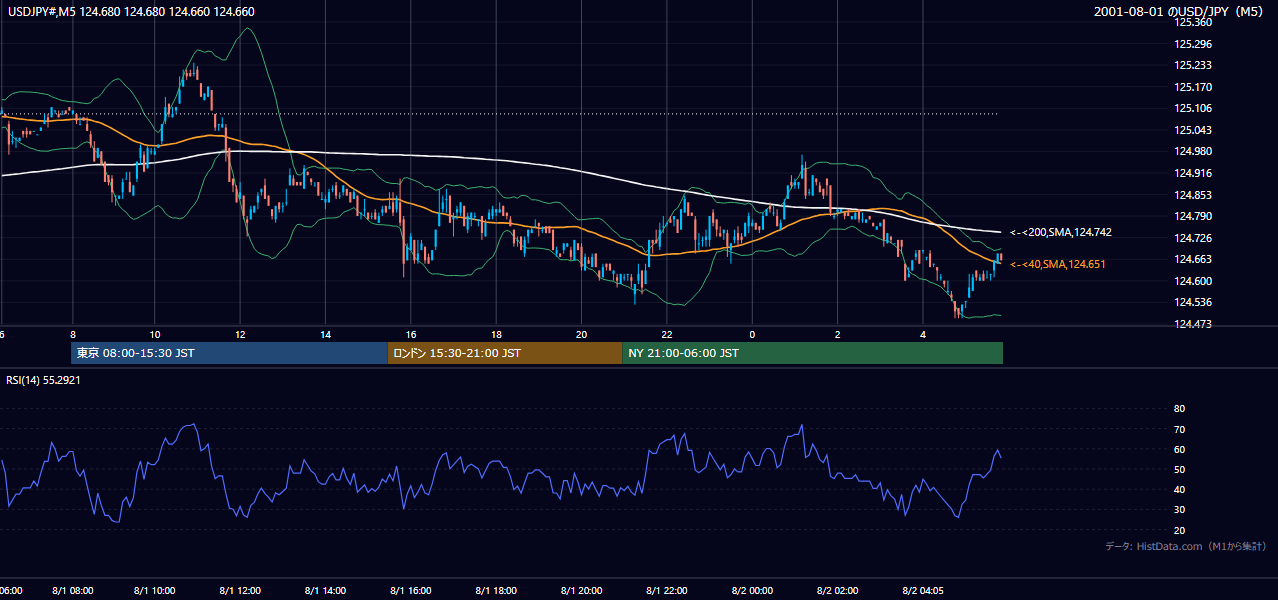
Task: Click the 8/2 02:00 date label
Action: coord(837,591)
